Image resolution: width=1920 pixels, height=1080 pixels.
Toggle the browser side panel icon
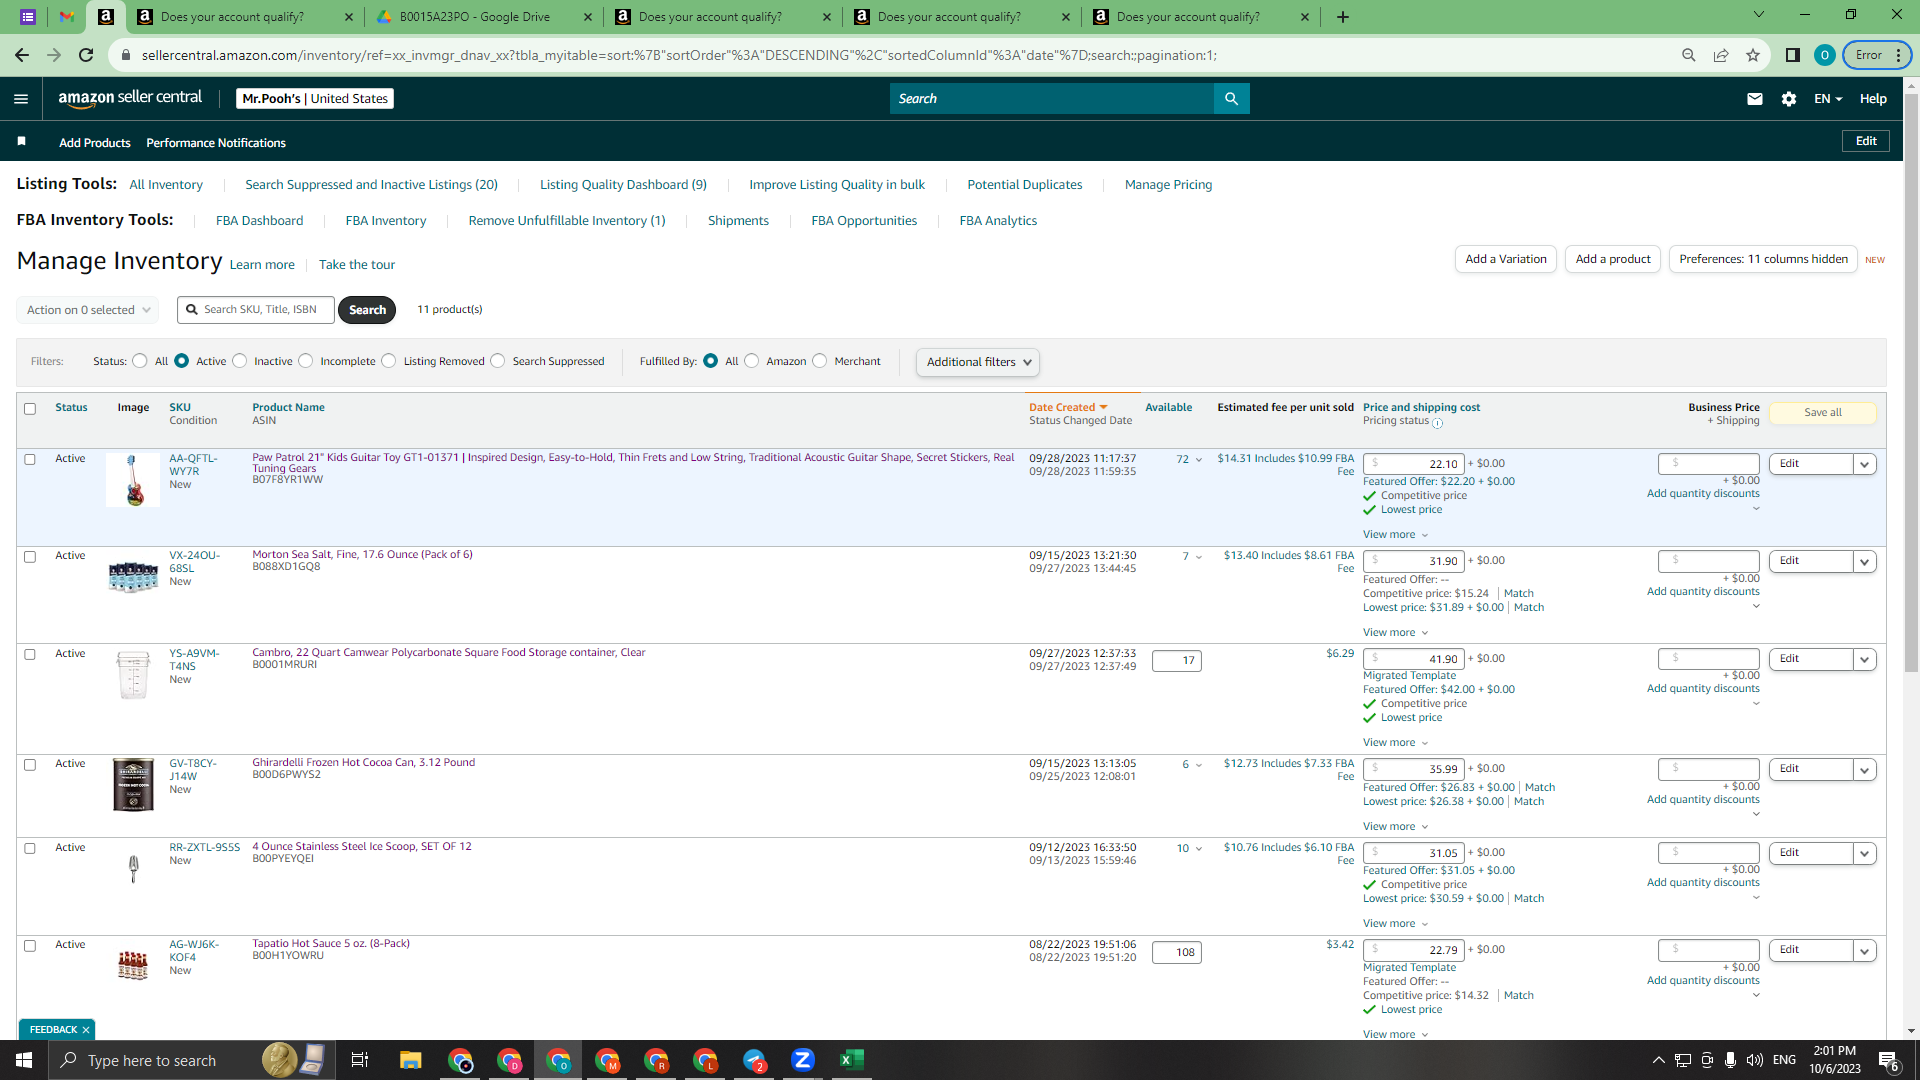[x=1793, y=55]
